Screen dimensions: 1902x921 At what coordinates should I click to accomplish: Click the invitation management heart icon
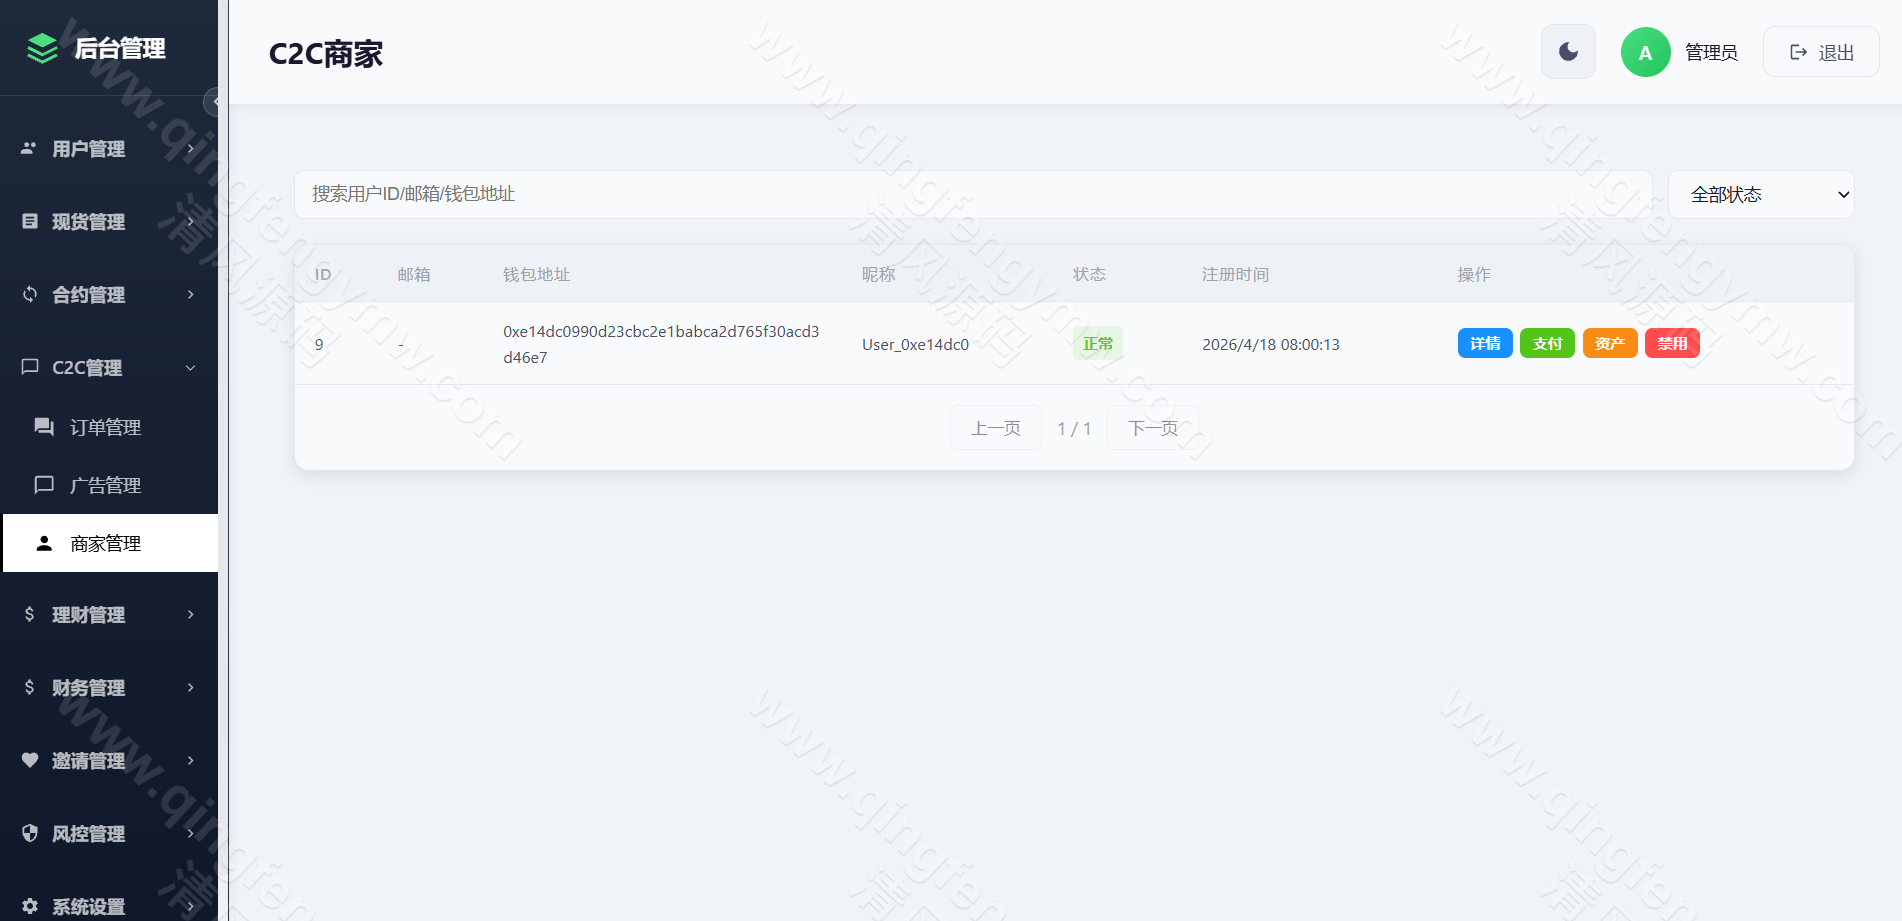pyautogui.click(x=30, y=760)
